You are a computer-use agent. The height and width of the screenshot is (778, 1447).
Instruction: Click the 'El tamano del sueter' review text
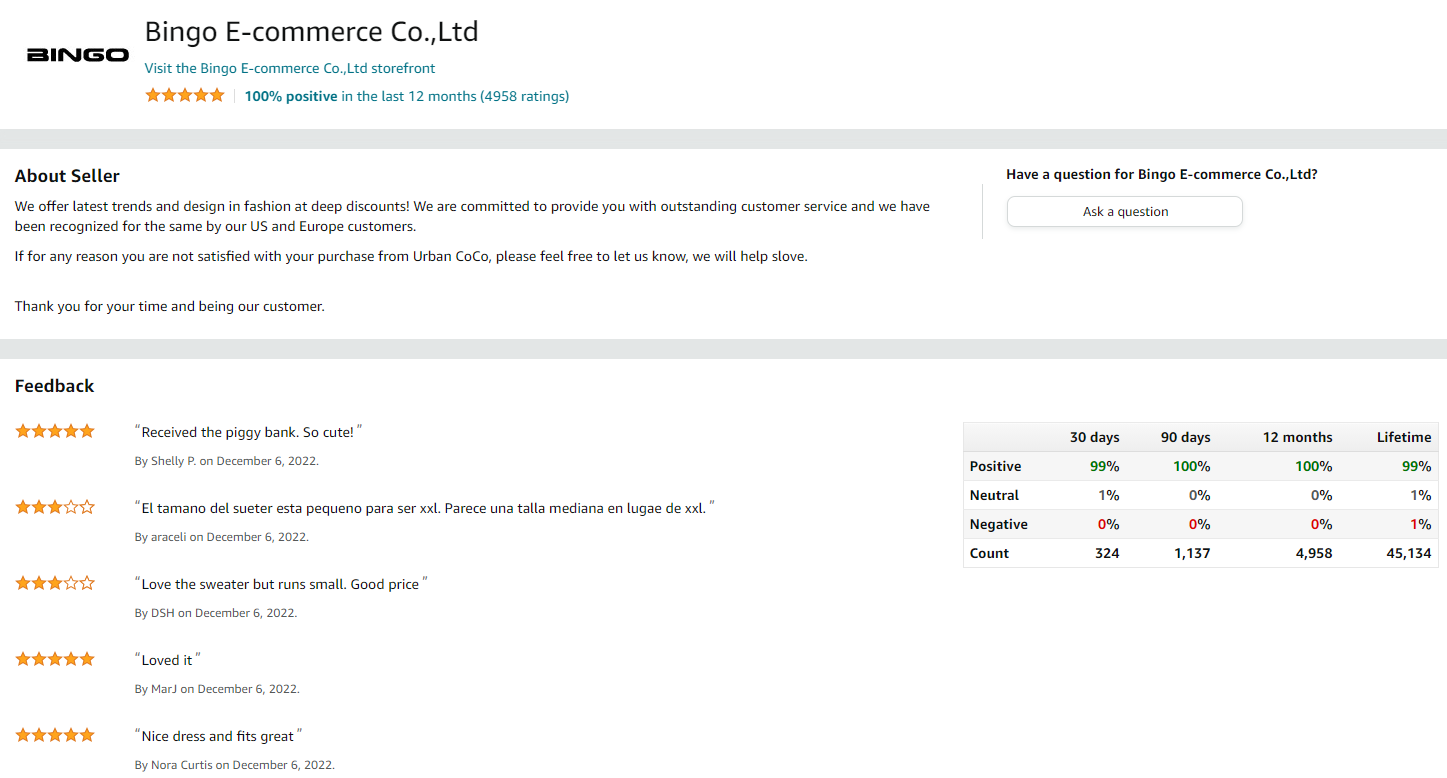pyautogui.click(x=425, y=508)
